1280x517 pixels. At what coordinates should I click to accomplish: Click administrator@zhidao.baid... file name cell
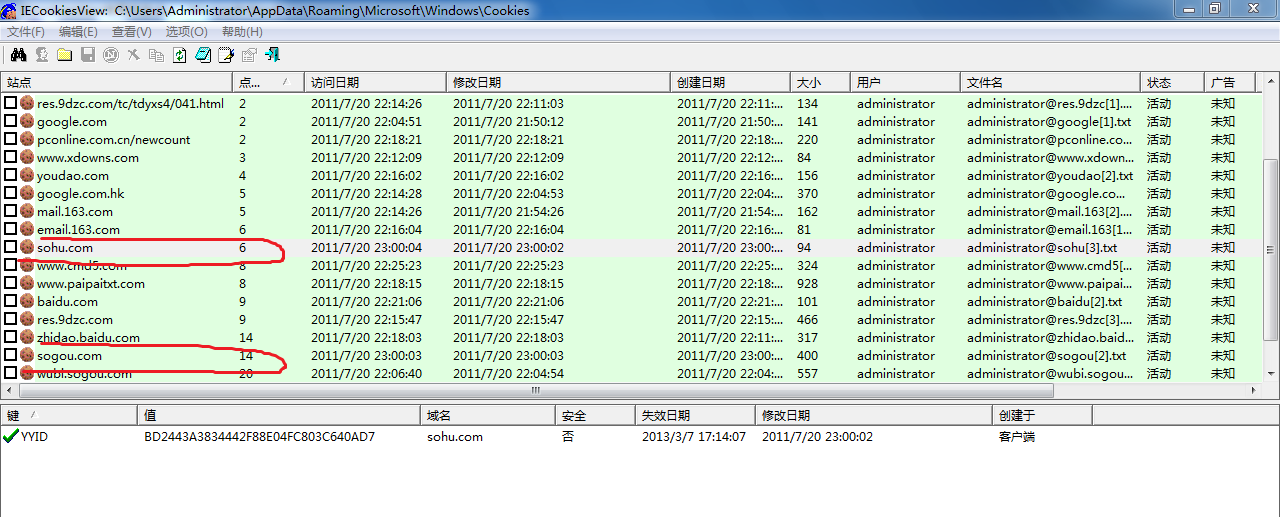coord(1050,337)
